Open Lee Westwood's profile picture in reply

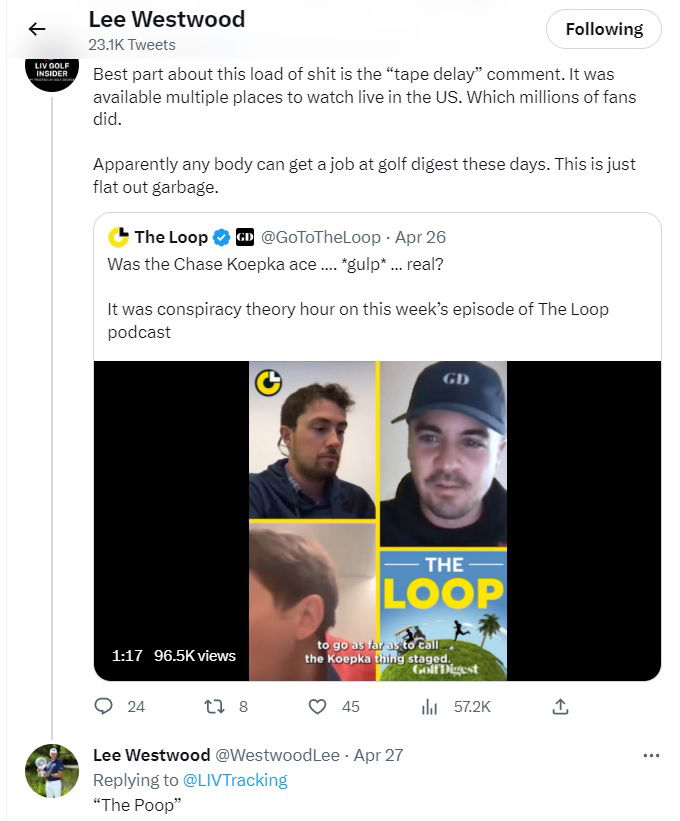point(51,771)
